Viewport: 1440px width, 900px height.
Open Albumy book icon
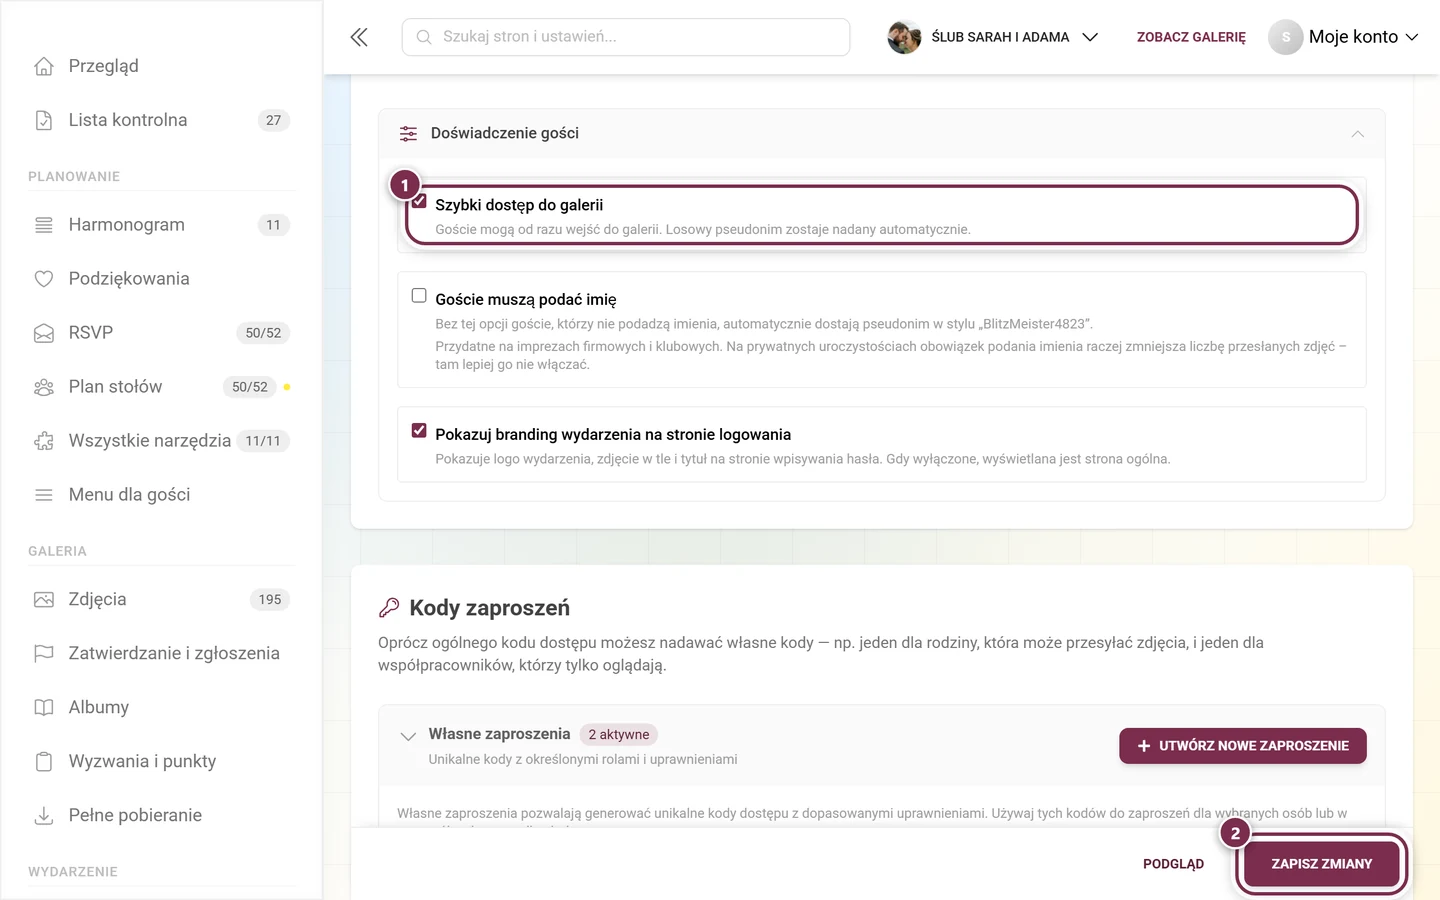coord(44,707)
